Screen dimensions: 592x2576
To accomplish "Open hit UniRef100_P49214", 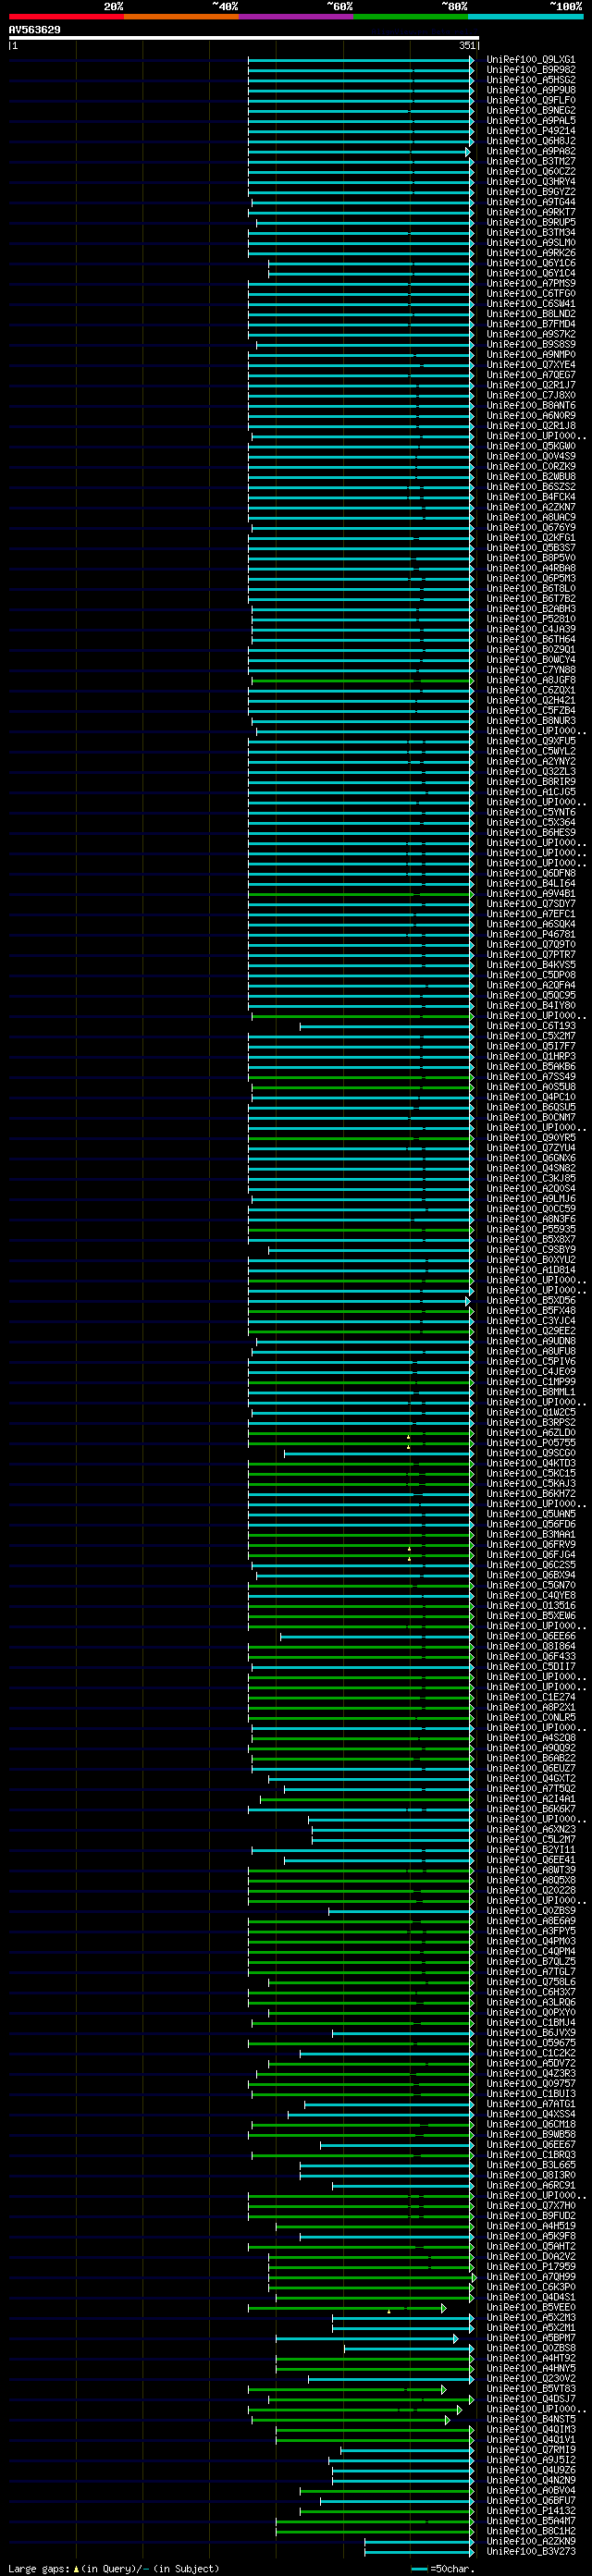I will 531,131.
